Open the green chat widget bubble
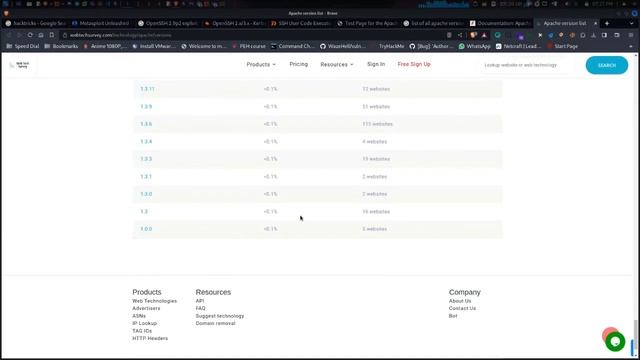 615,342
